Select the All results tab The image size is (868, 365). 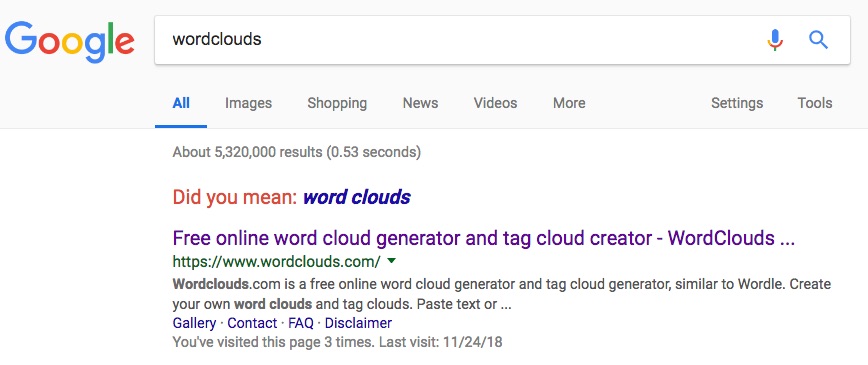click(x=181, y=103)
